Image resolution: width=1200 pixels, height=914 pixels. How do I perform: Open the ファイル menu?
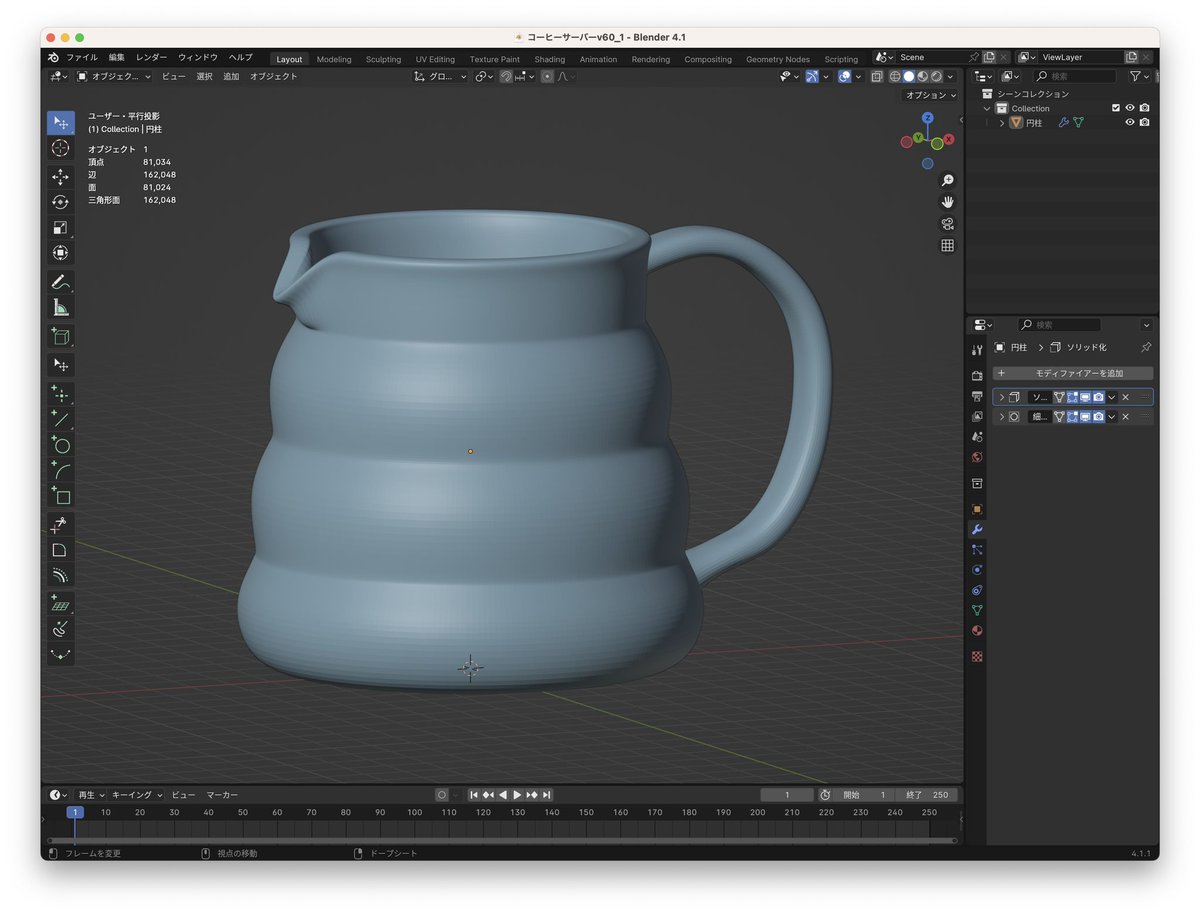pos(82,58)
